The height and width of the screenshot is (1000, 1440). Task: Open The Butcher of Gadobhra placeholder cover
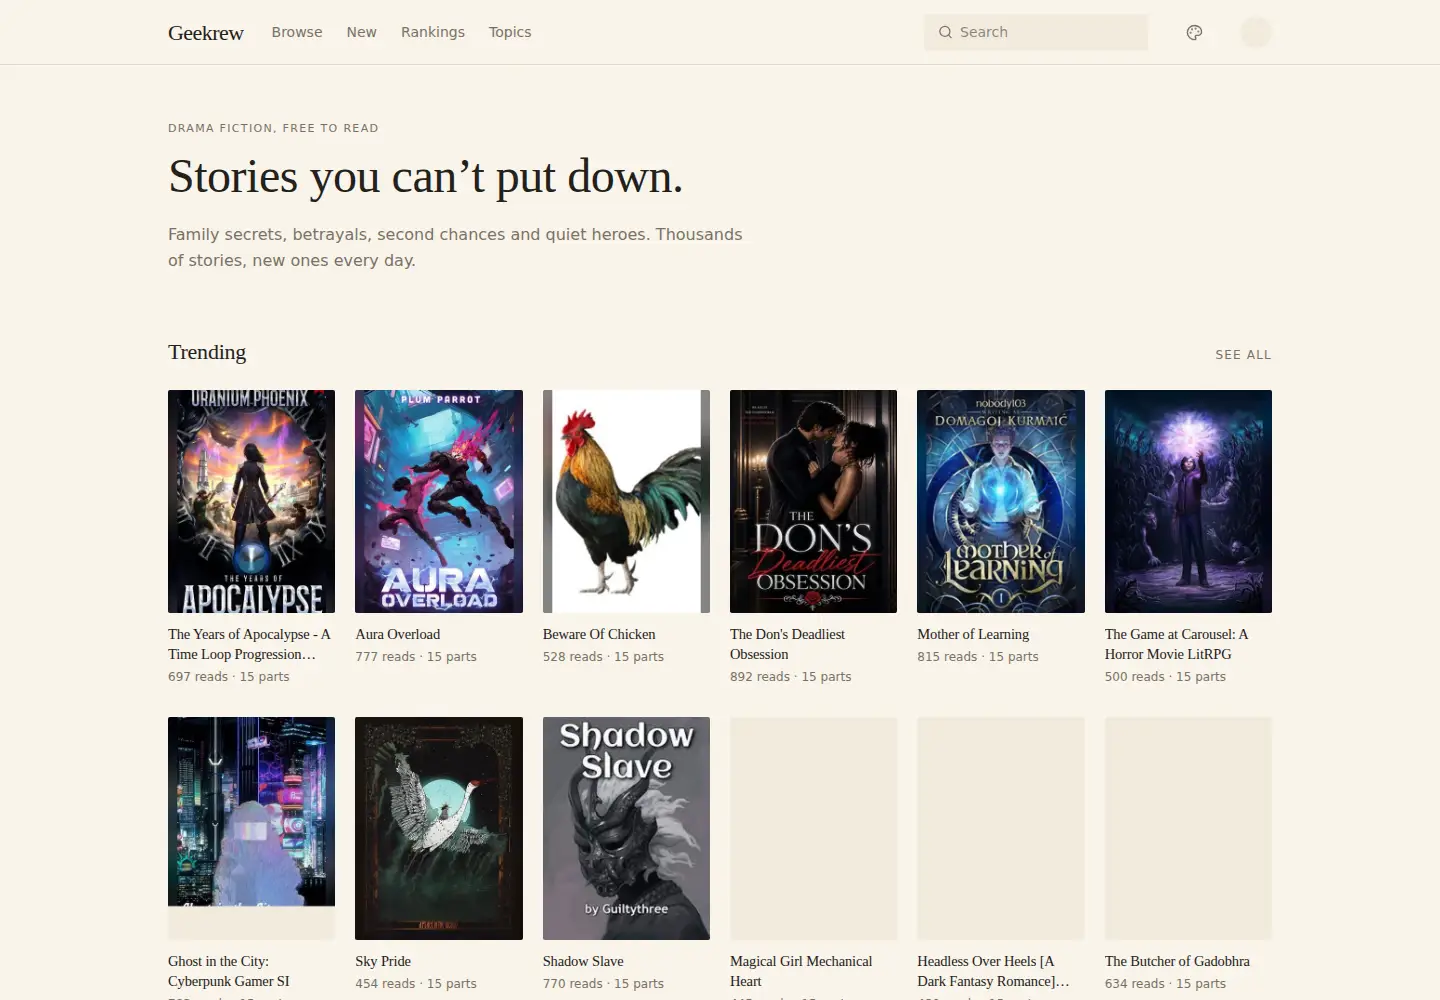click(1188, 828)
